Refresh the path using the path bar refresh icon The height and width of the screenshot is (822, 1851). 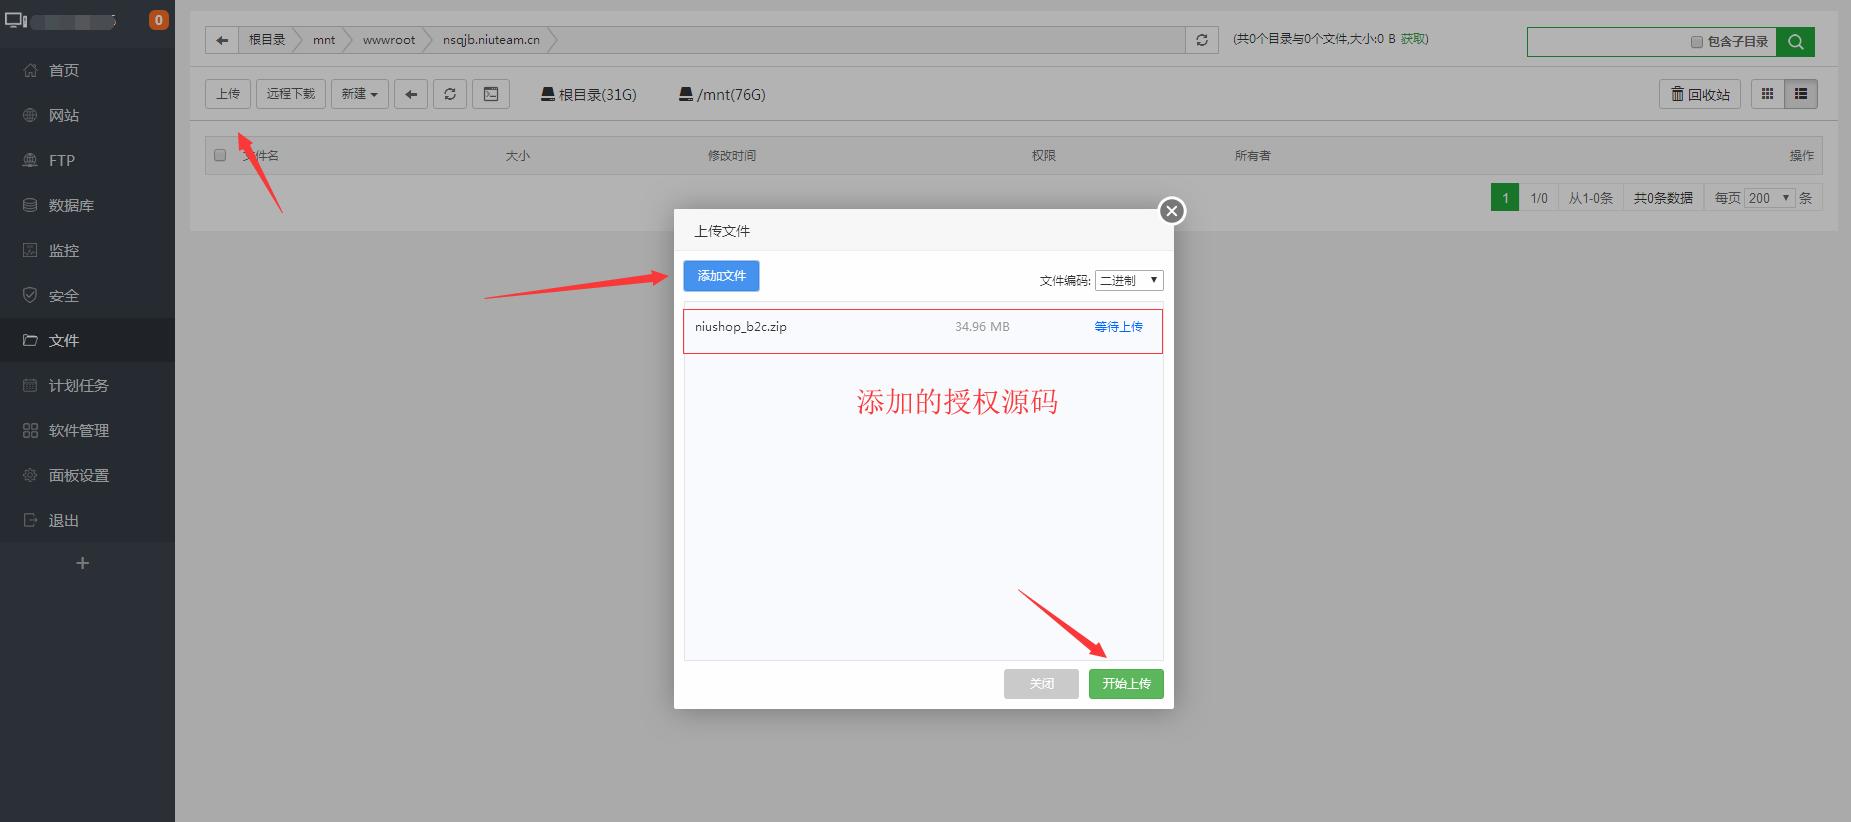[x=1202, y=40]
